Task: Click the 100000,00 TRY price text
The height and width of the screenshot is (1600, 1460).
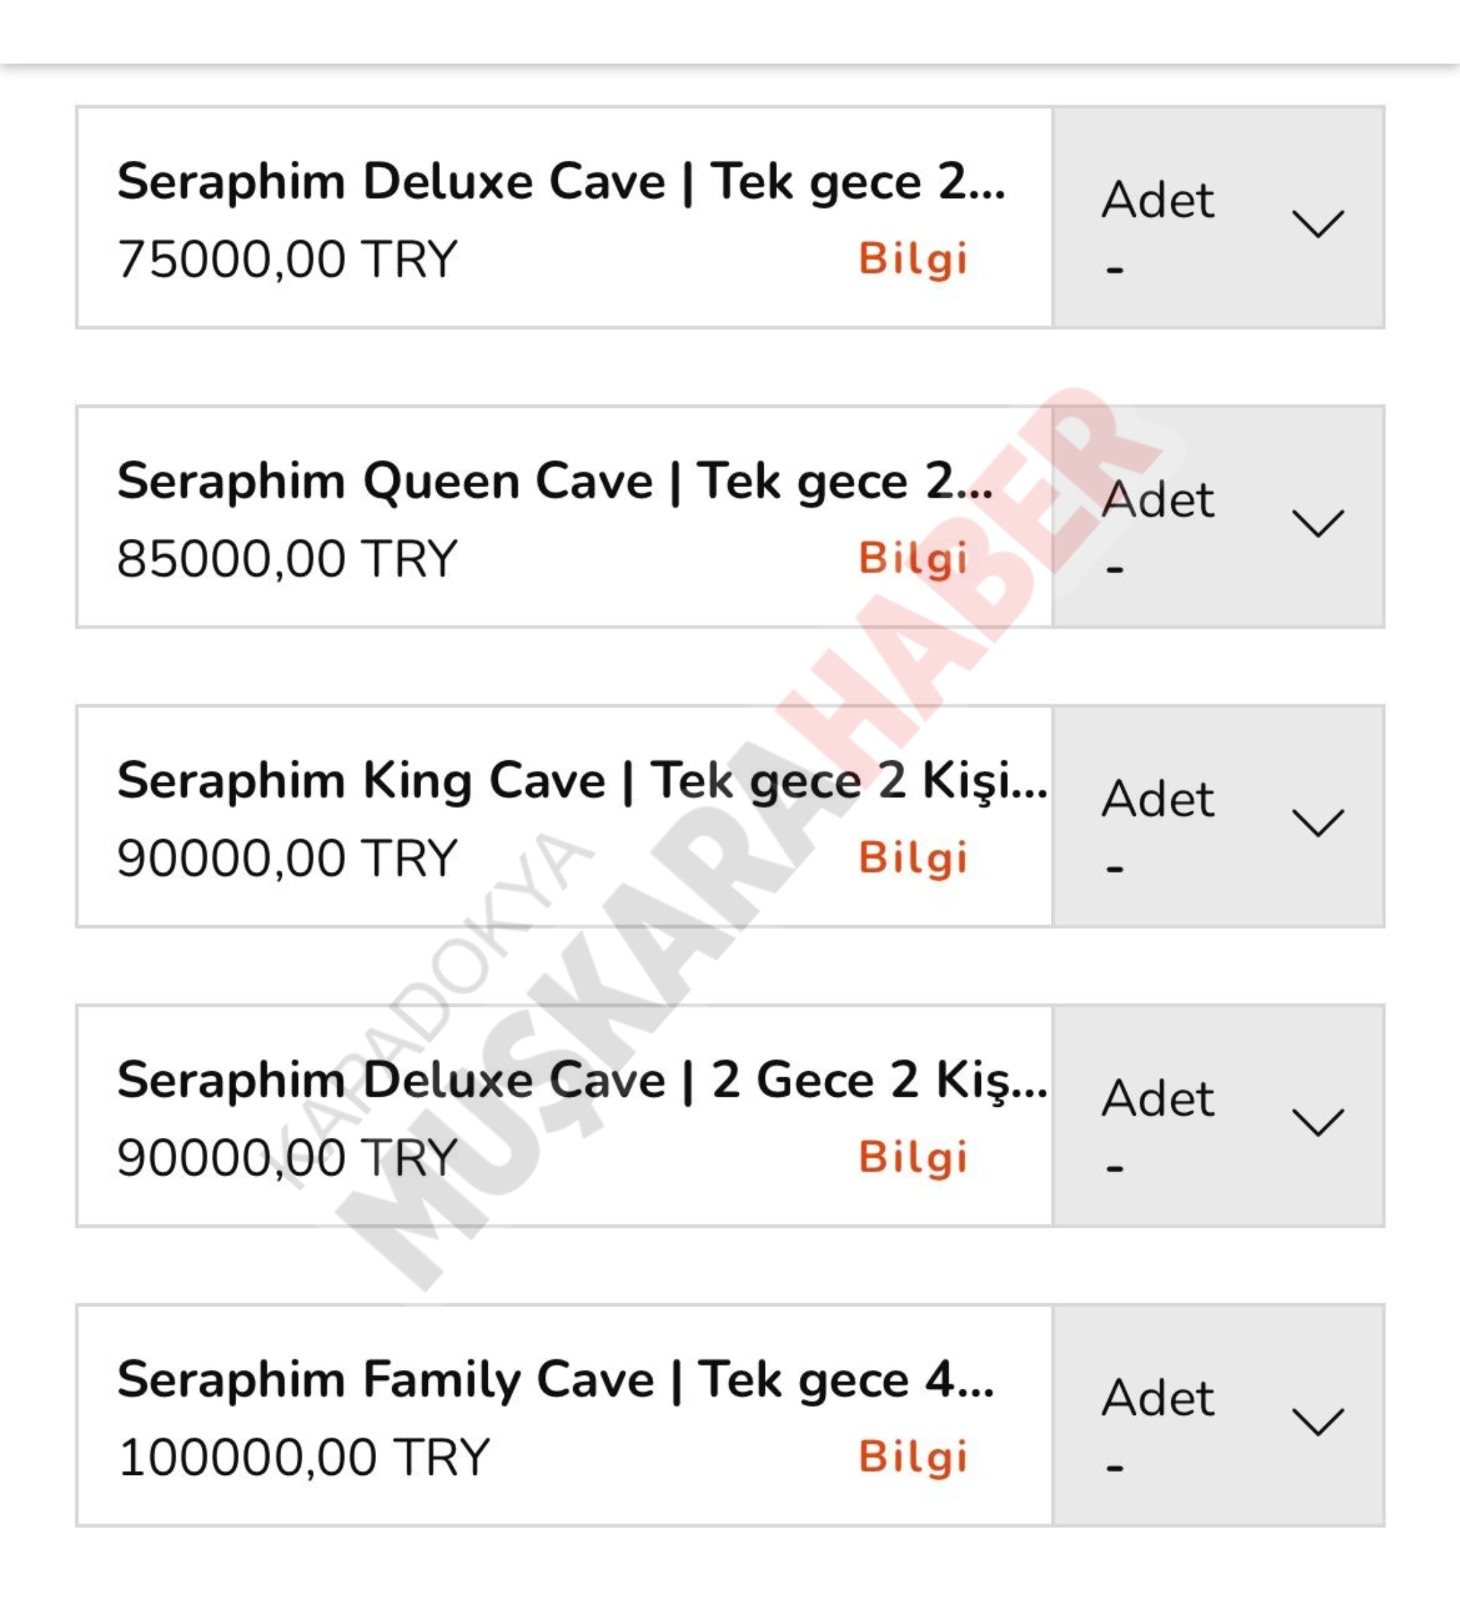Action: [x=303, y=1457]
